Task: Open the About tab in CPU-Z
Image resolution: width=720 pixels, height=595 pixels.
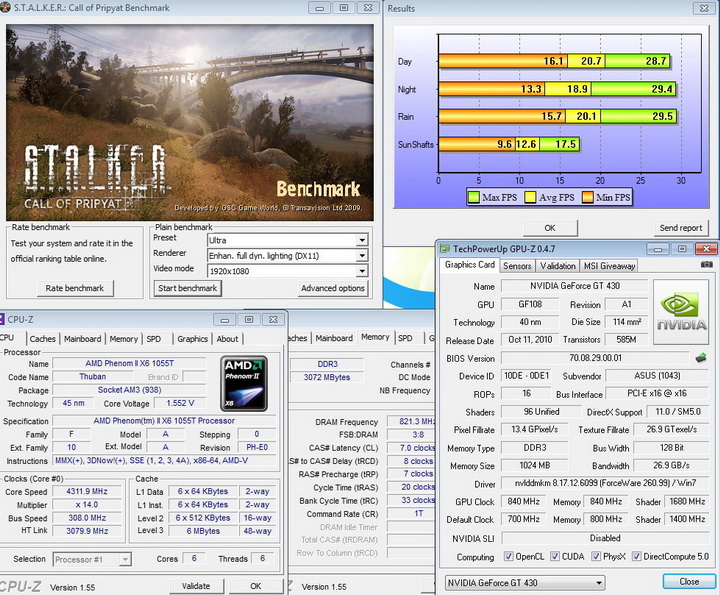Action: (x=227, y=339)
